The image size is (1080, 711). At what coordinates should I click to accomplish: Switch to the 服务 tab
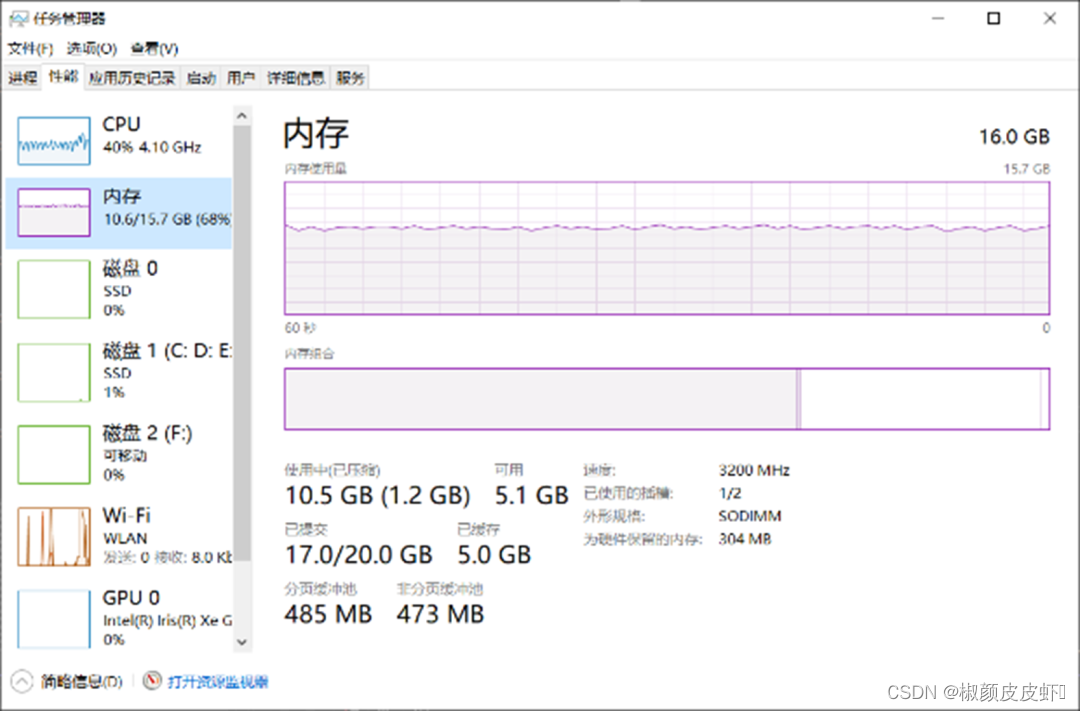click(x=350, y=78)
